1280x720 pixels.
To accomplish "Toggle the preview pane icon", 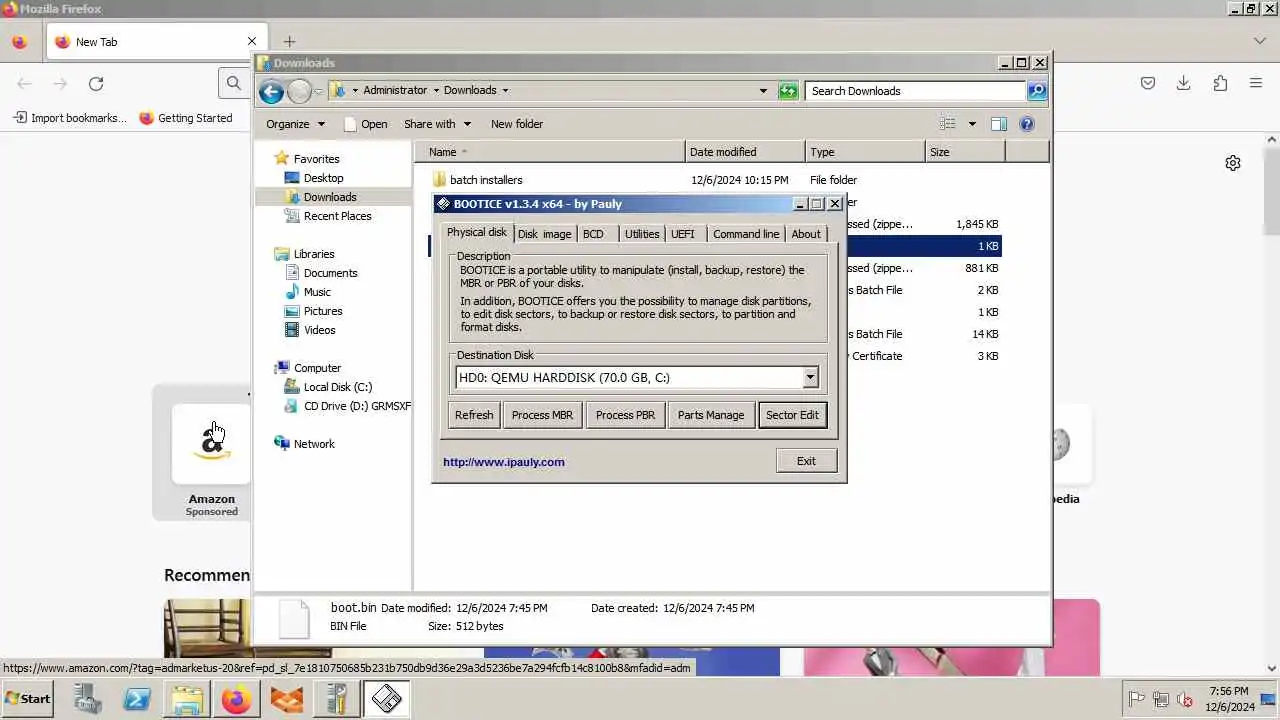I will pyautogui.click(x=998, y=124).
